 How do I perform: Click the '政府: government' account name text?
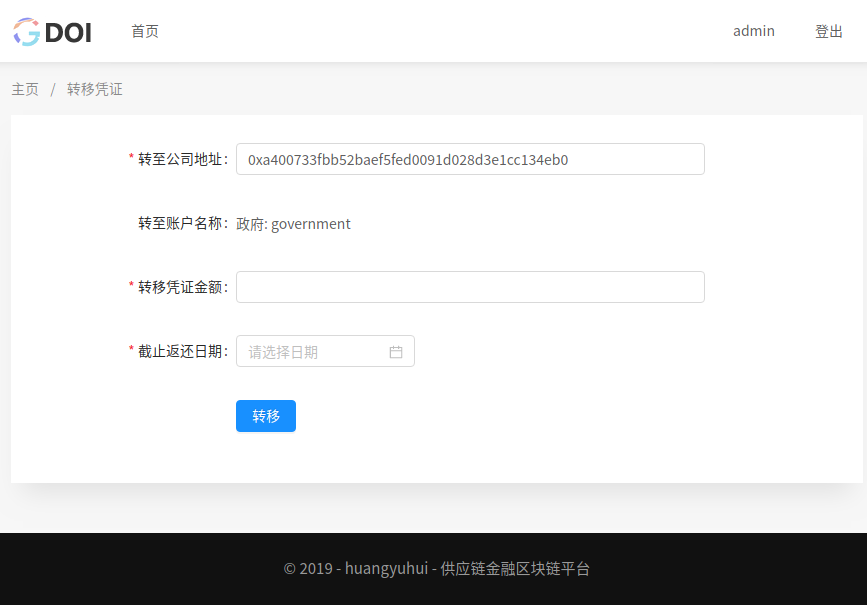(293, 224)
